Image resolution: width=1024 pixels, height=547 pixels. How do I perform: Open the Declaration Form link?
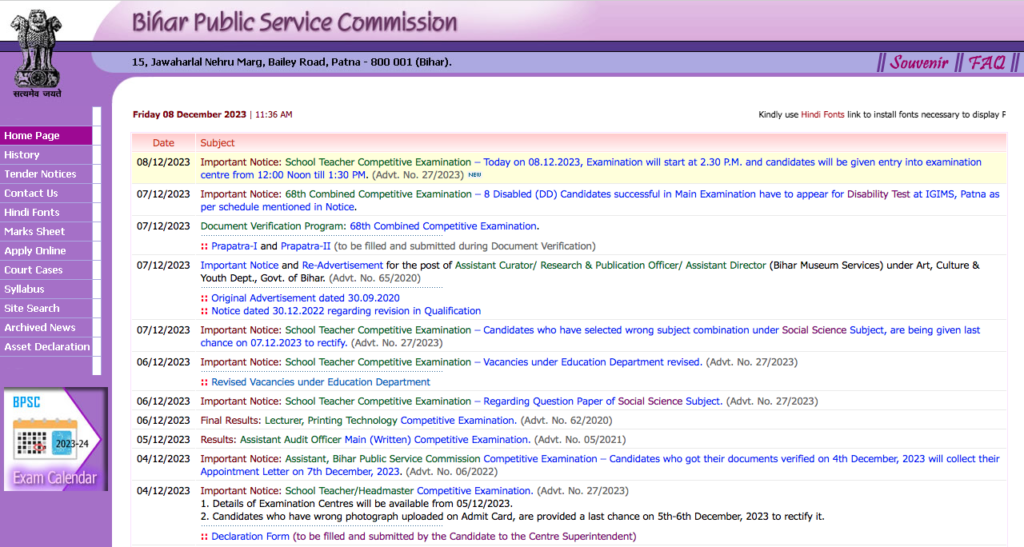coord(250,536)
